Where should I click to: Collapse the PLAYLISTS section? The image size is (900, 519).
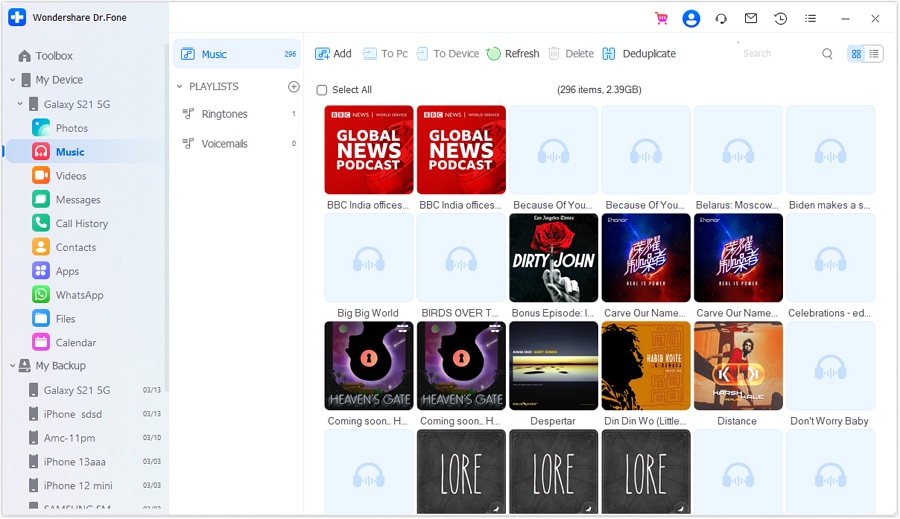point(180,86)
